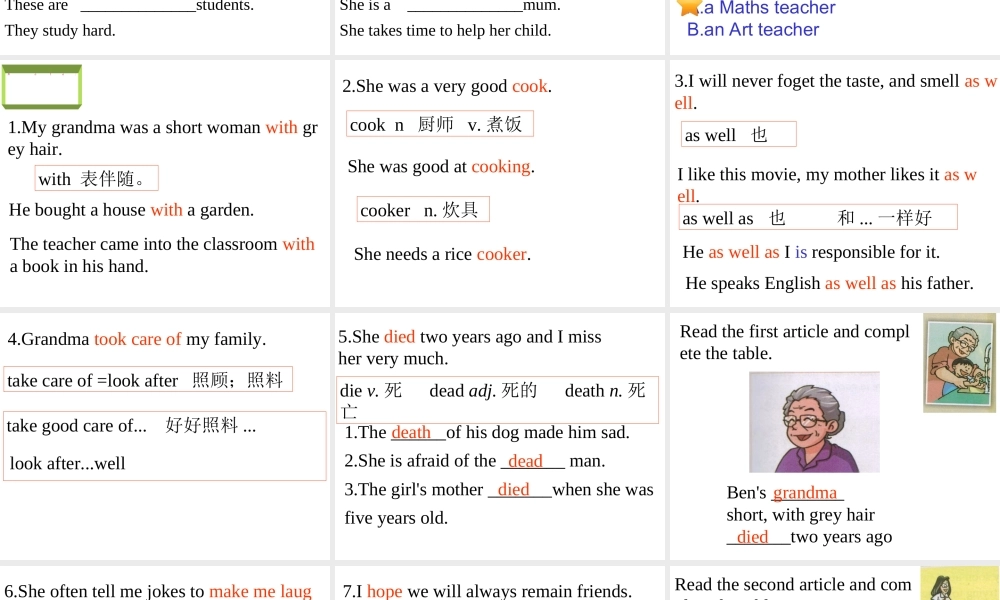Click the highlighted word 'cooking'
This screenshot has width=1000, height=600.
pyautogui.click(x=500, y=166)
